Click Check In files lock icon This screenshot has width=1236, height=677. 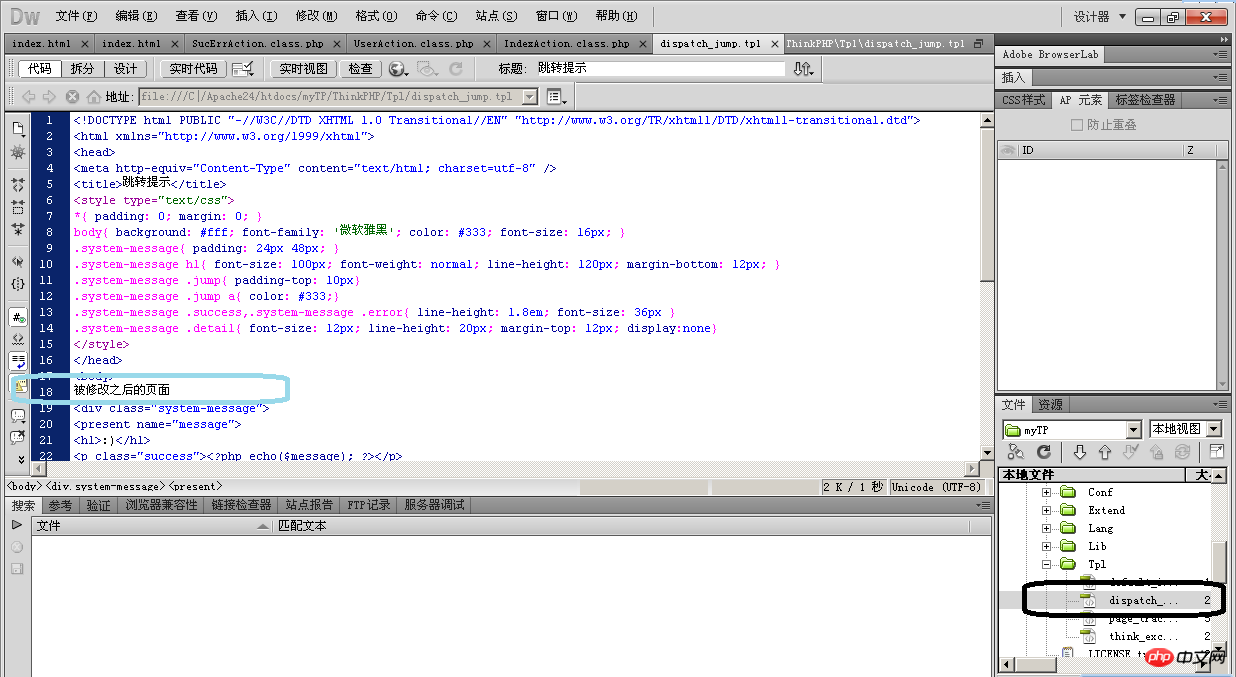pyautogui.click(x=1157, y=452)
